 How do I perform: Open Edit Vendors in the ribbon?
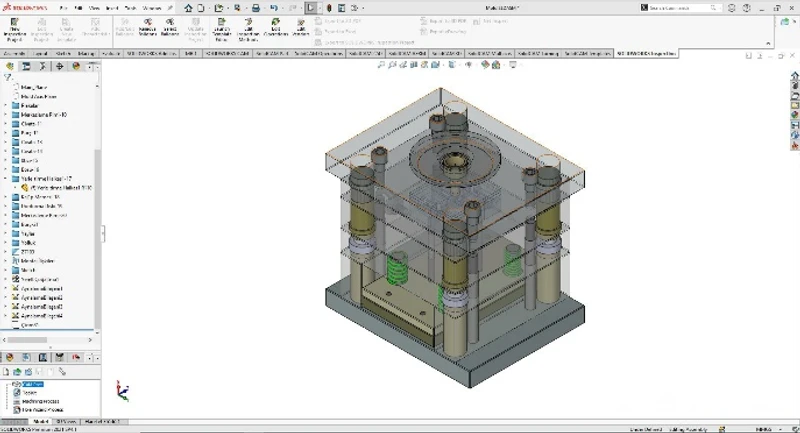[x=301, y=27]
